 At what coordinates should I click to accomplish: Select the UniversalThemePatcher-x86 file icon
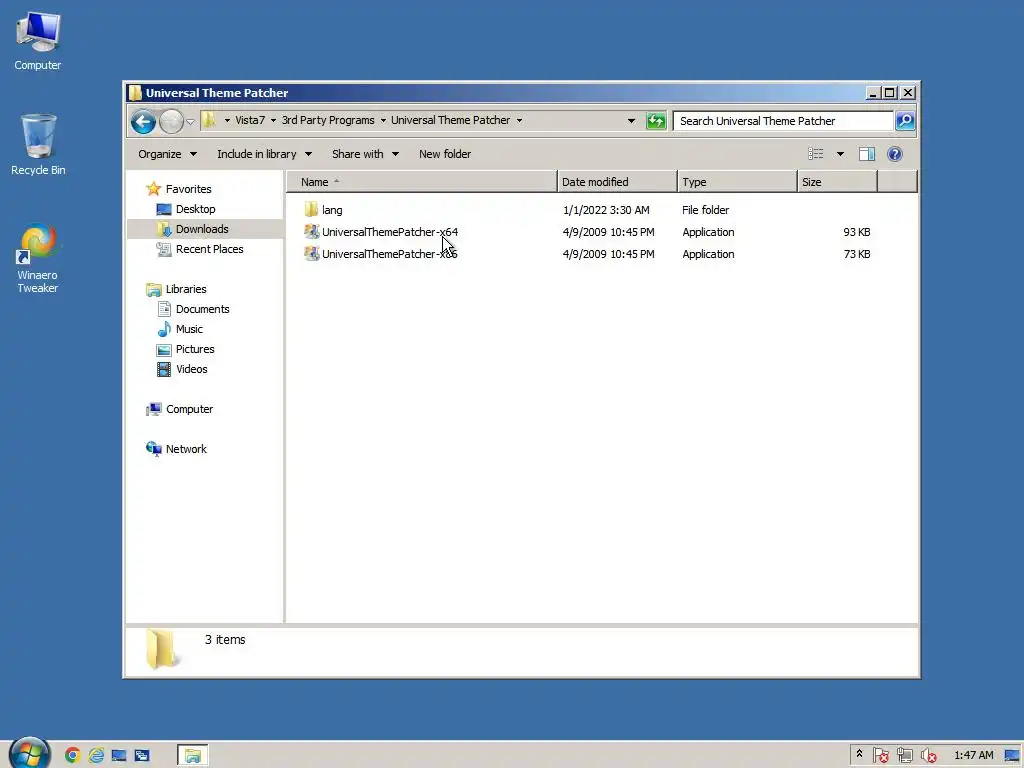(x=312, y=254)
